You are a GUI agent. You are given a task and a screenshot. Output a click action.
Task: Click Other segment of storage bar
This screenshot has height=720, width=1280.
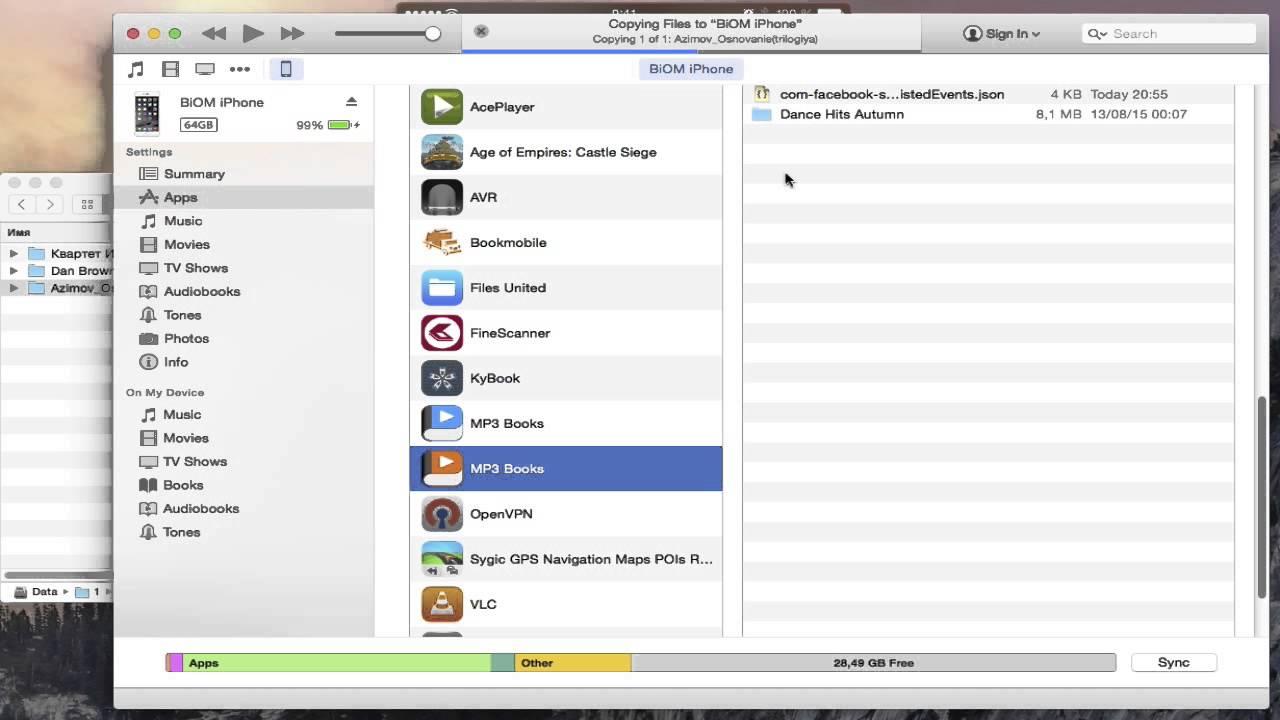pos(573,663)
